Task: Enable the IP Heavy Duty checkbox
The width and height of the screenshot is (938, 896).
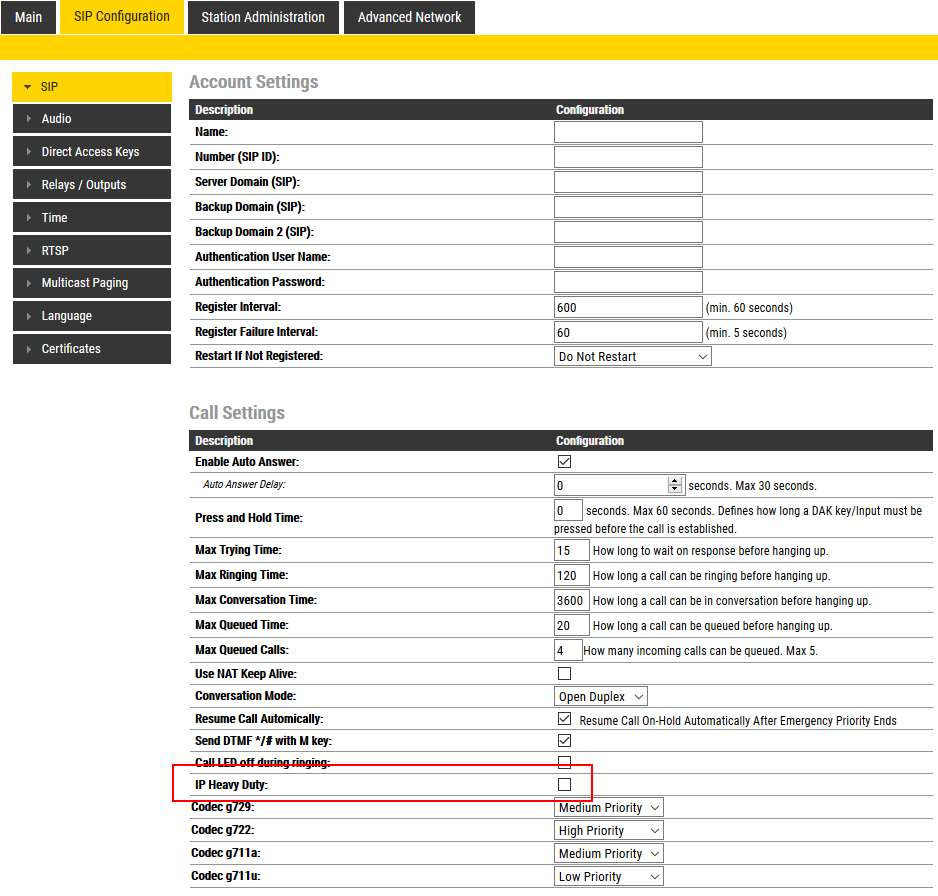Action: (564, 785)
